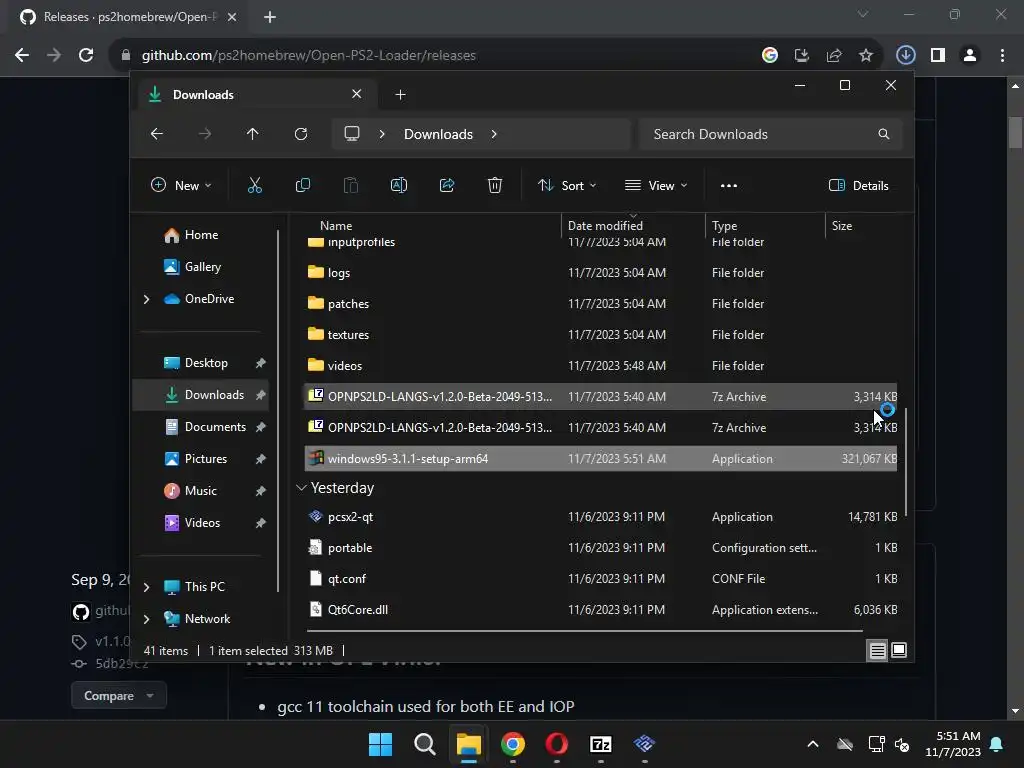Sort by Type column header
This screenshot has width=1024, height=768.
724,226
